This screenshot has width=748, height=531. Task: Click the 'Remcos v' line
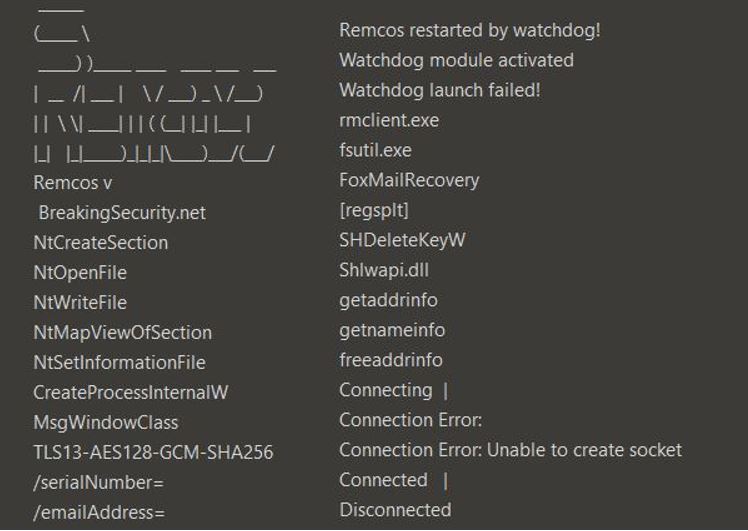click(x=73, y=183)
